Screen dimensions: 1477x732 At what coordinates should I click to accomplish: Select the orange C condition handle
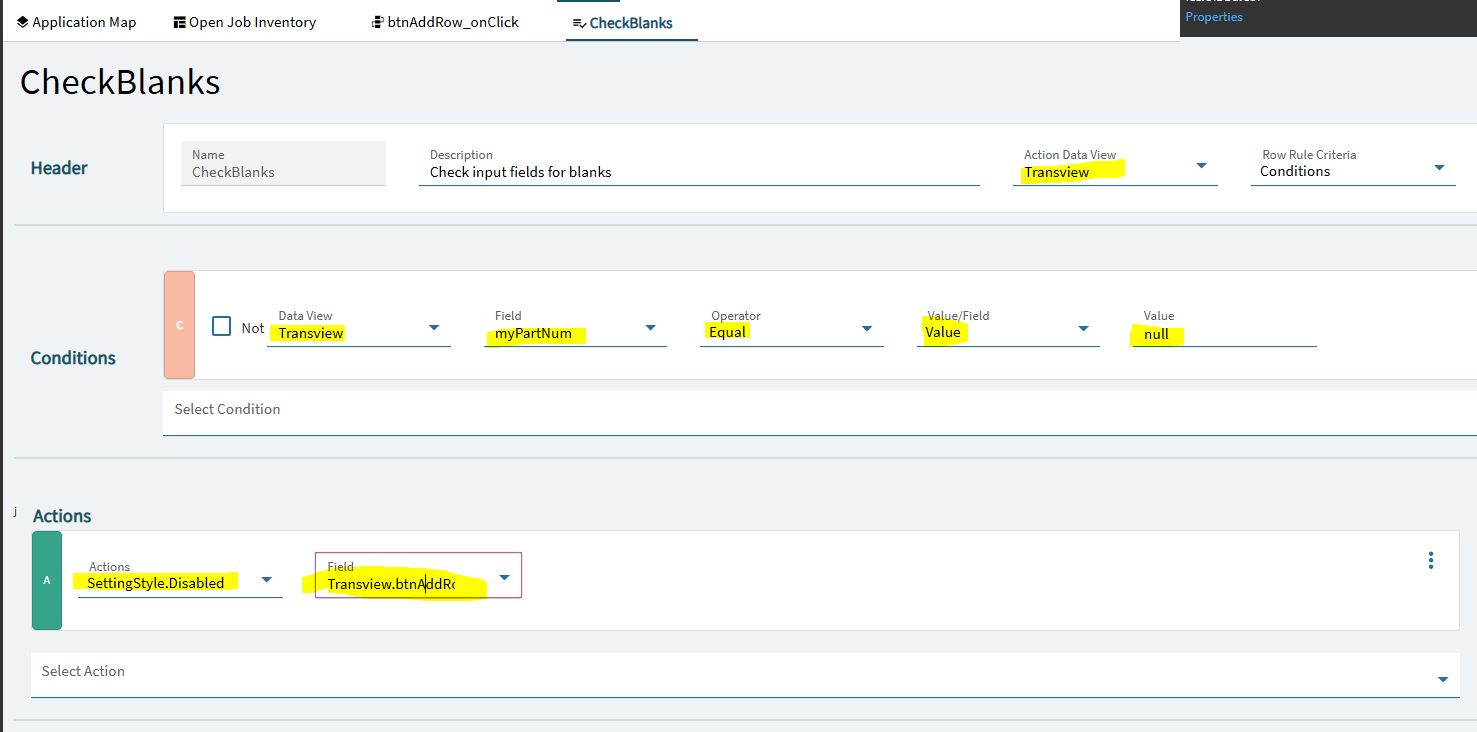click(179, 325)
